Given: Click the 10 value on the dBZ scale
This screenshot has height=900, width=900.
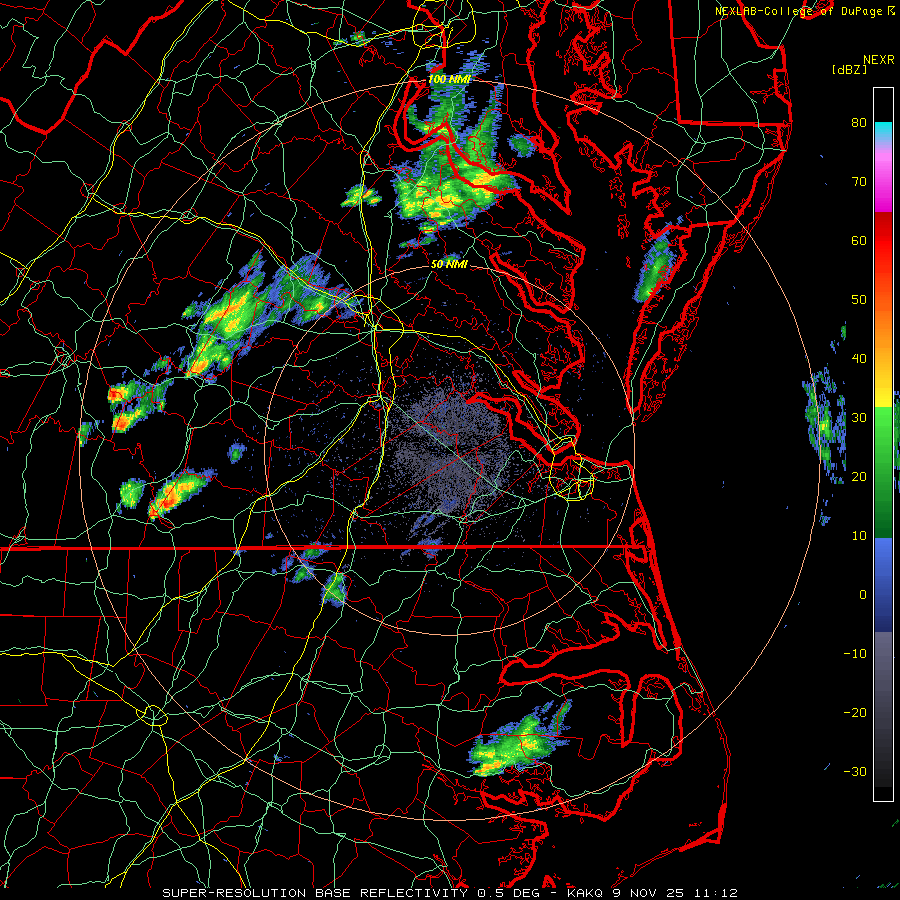Looking at the screenshot, I should click(x=859, y=536).
